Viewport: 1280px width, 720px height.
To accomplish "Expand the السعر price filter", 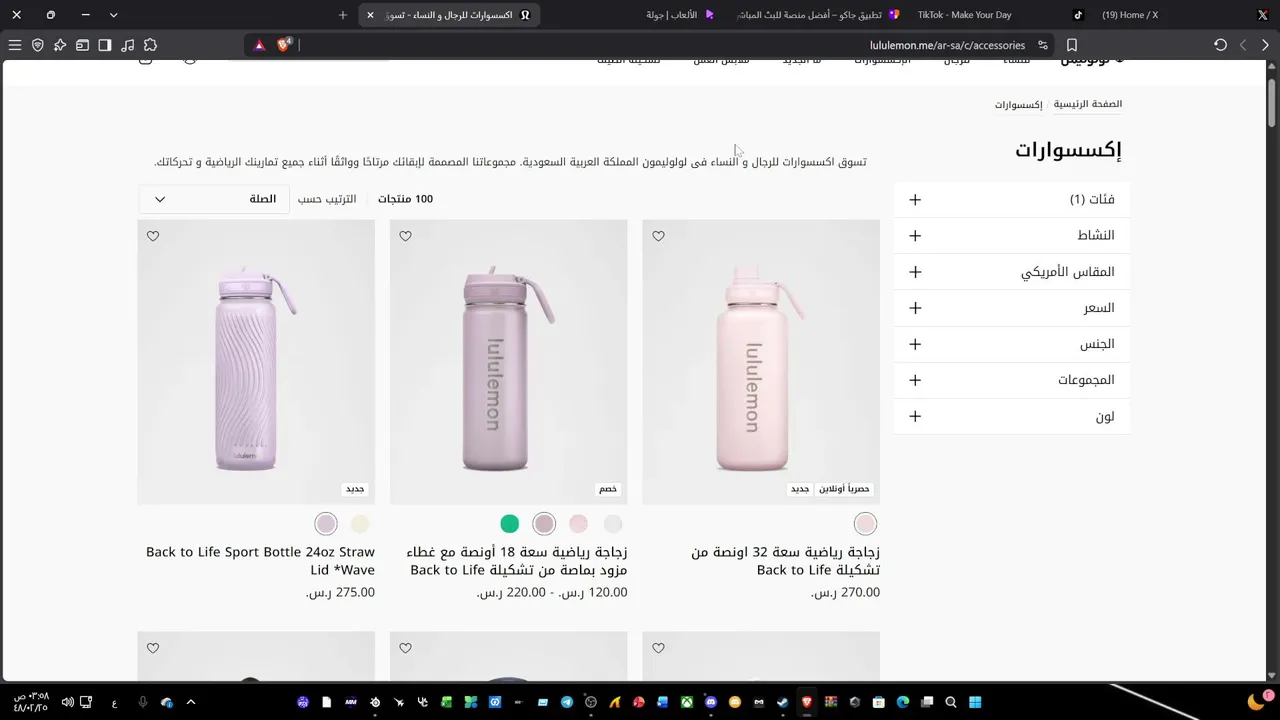I will pyautogui.click(x=1012, y=308).
